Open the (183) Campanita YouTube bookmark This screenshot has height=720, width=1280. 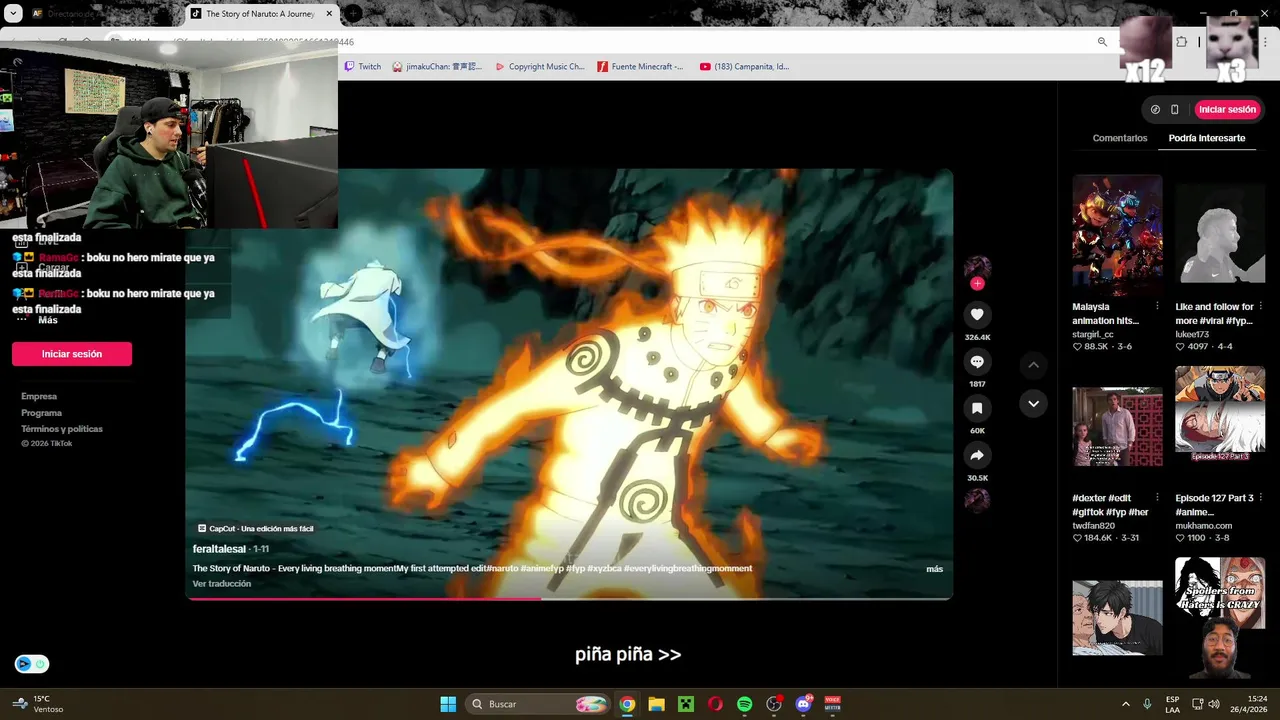tap(744, 66)
